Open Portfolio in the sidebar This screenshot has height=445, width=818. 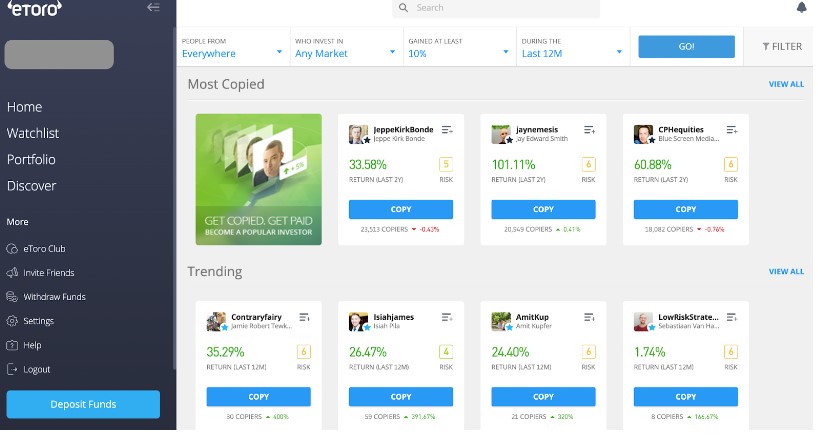[x=31, y=160]
